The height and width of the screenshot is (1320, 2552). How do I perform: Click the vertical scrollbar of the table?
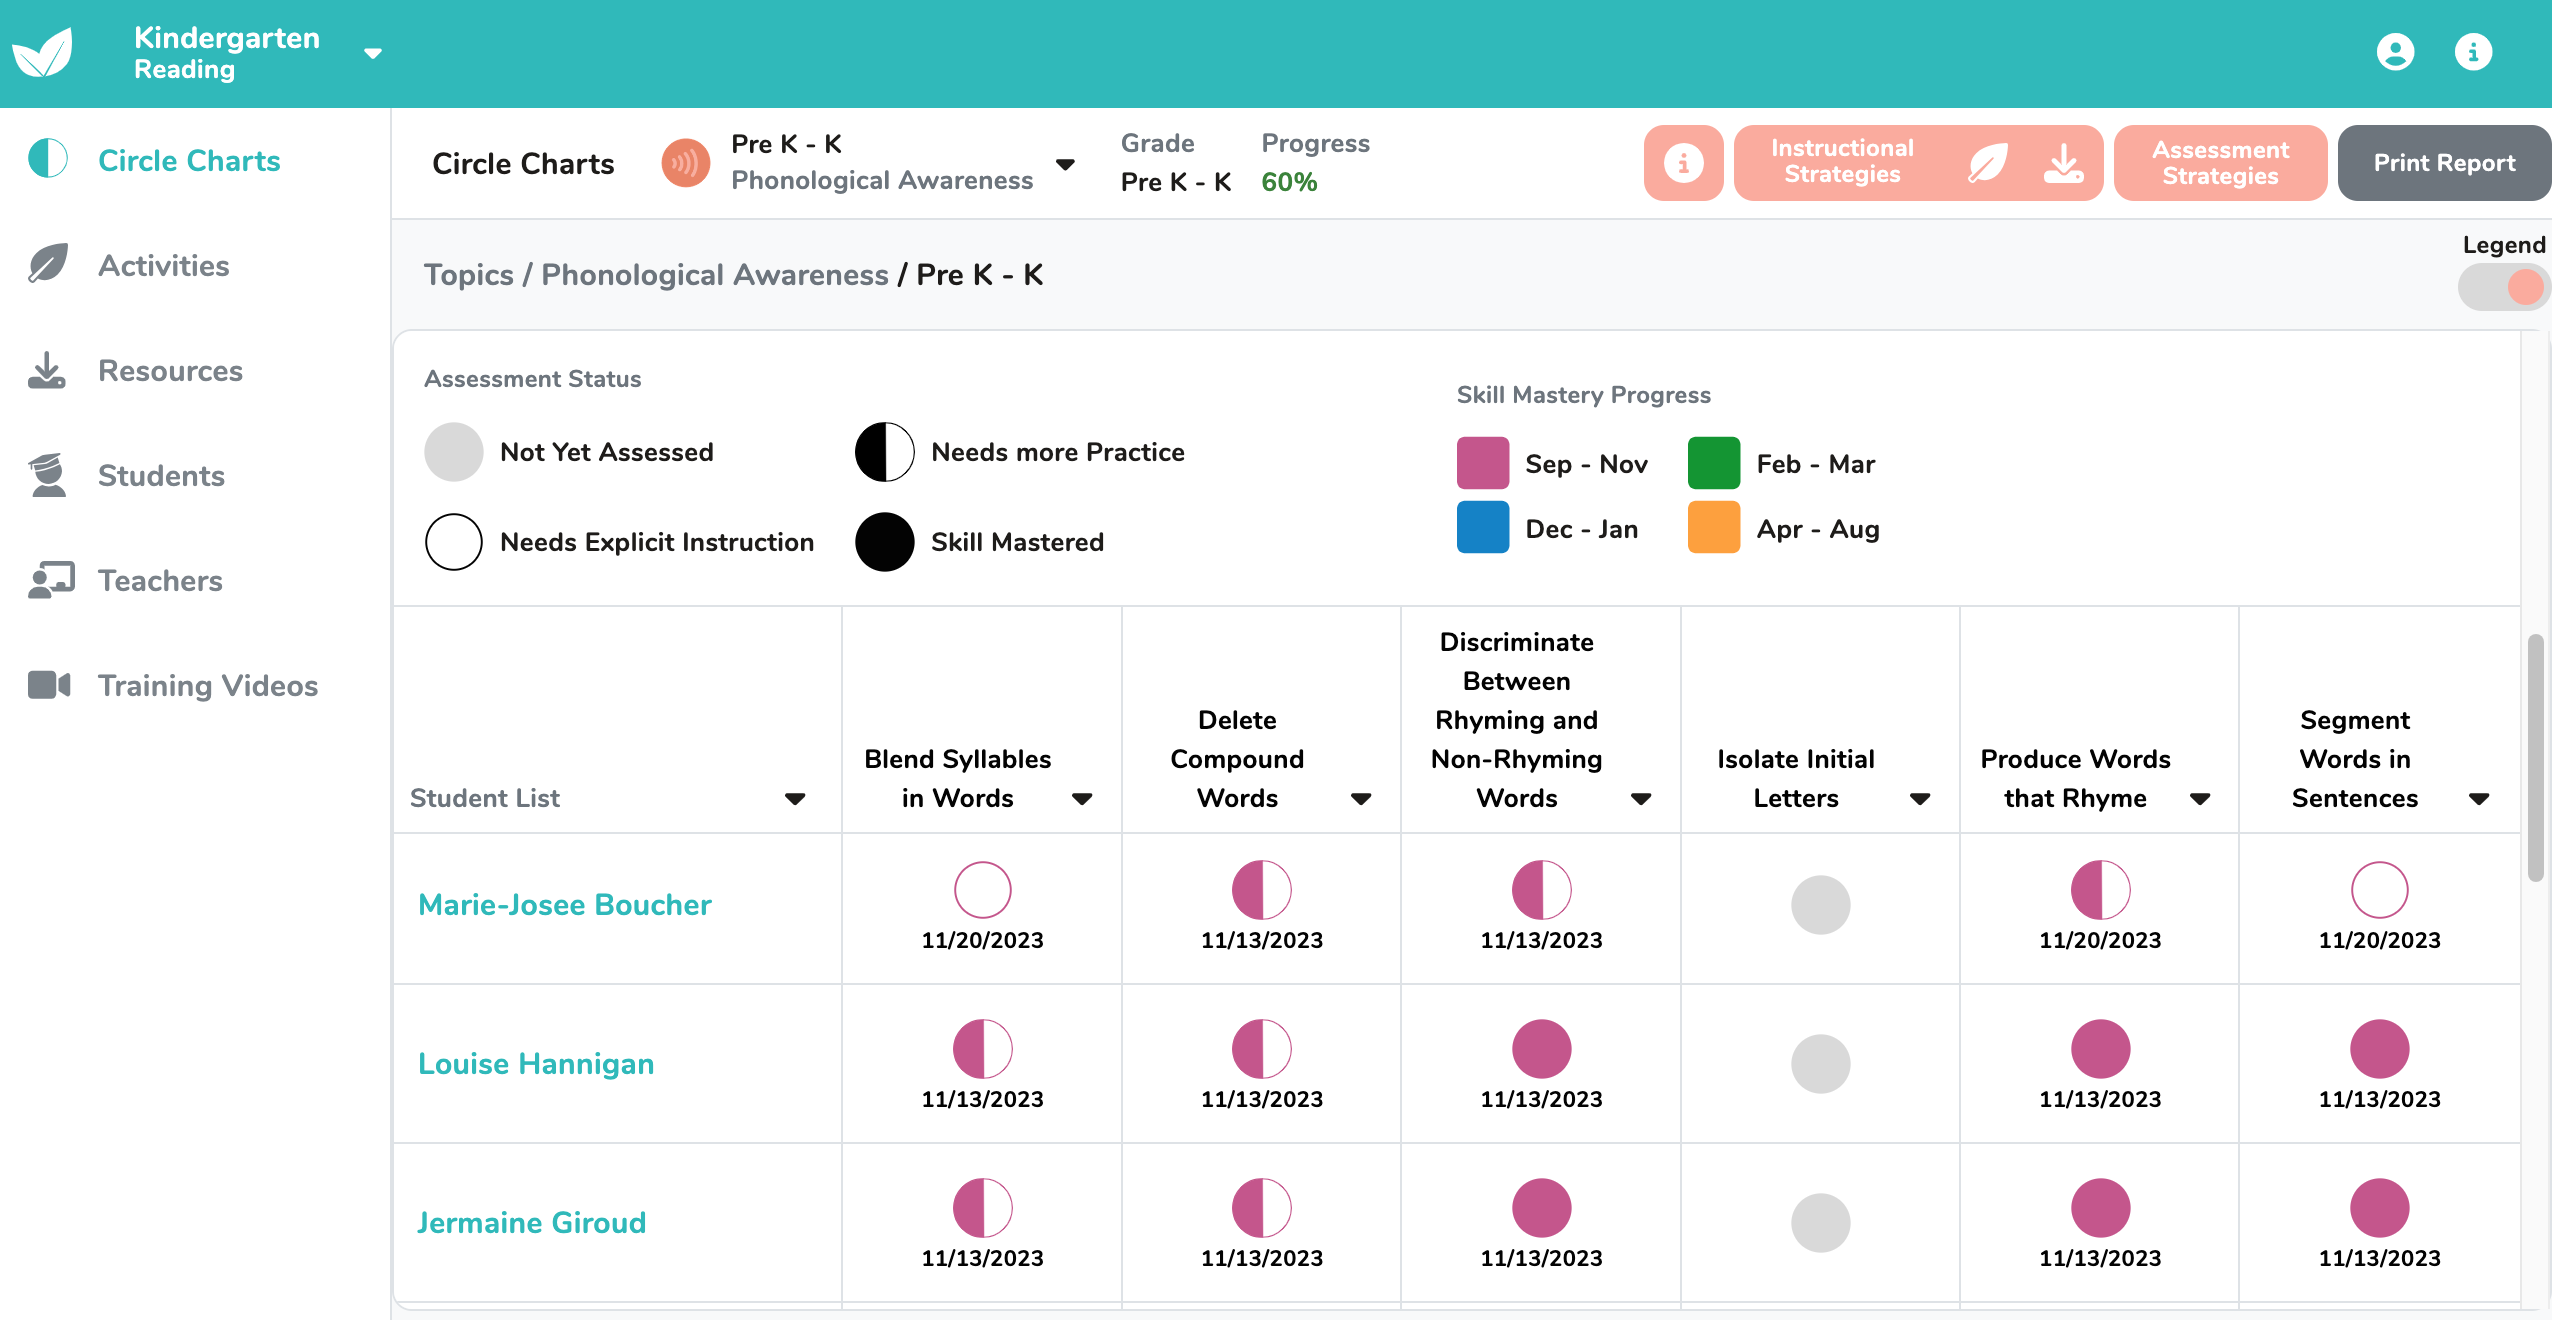(x=2535, y=758)
